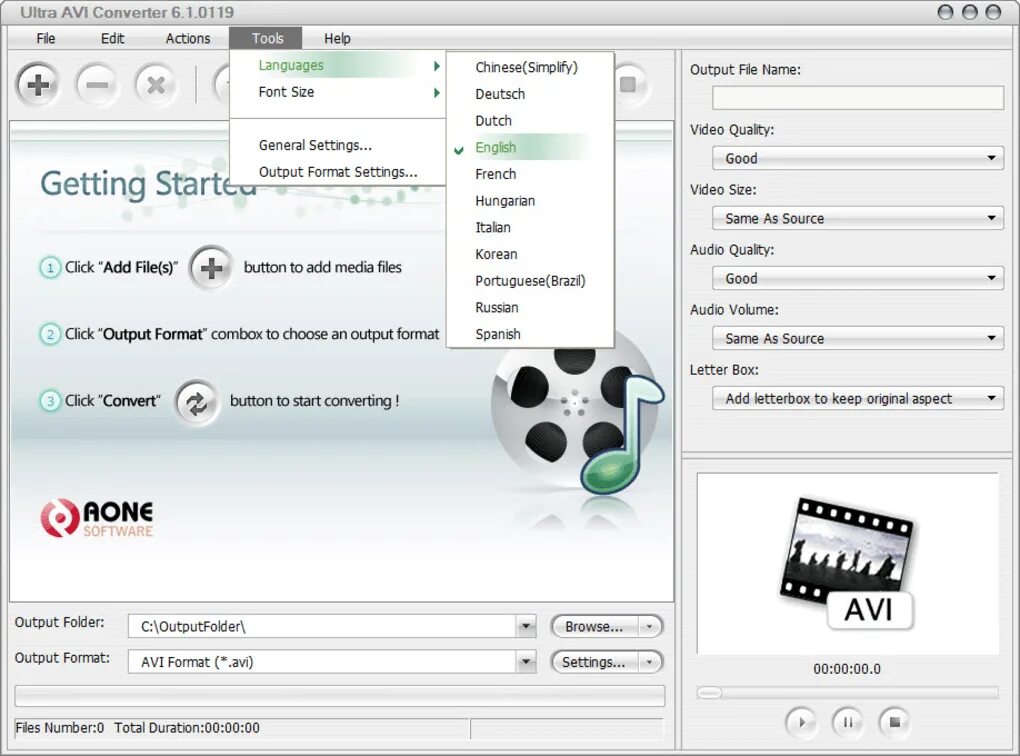Open the Audio Volume dropdown

857,338
